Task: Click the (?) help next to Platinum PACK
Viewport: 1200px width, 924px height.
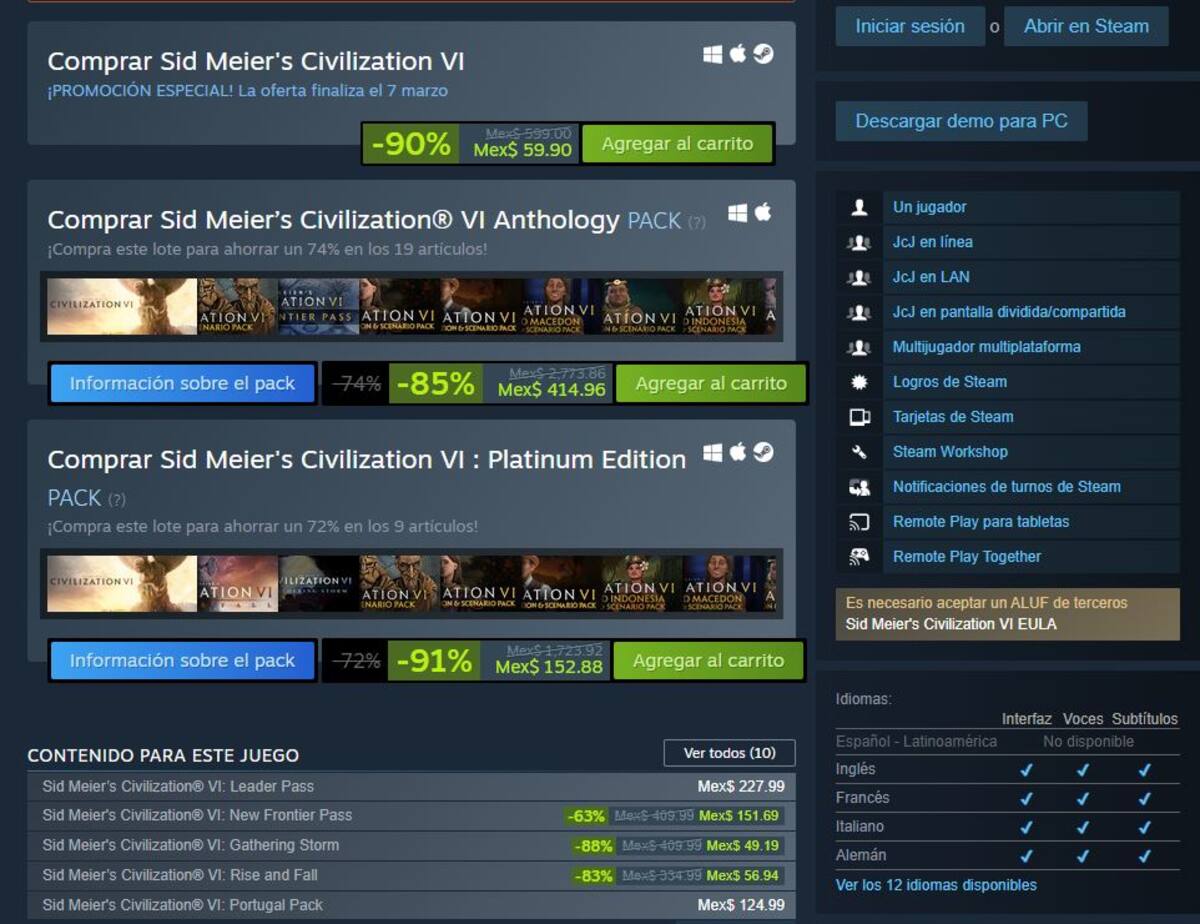Action: coord(117,499)
